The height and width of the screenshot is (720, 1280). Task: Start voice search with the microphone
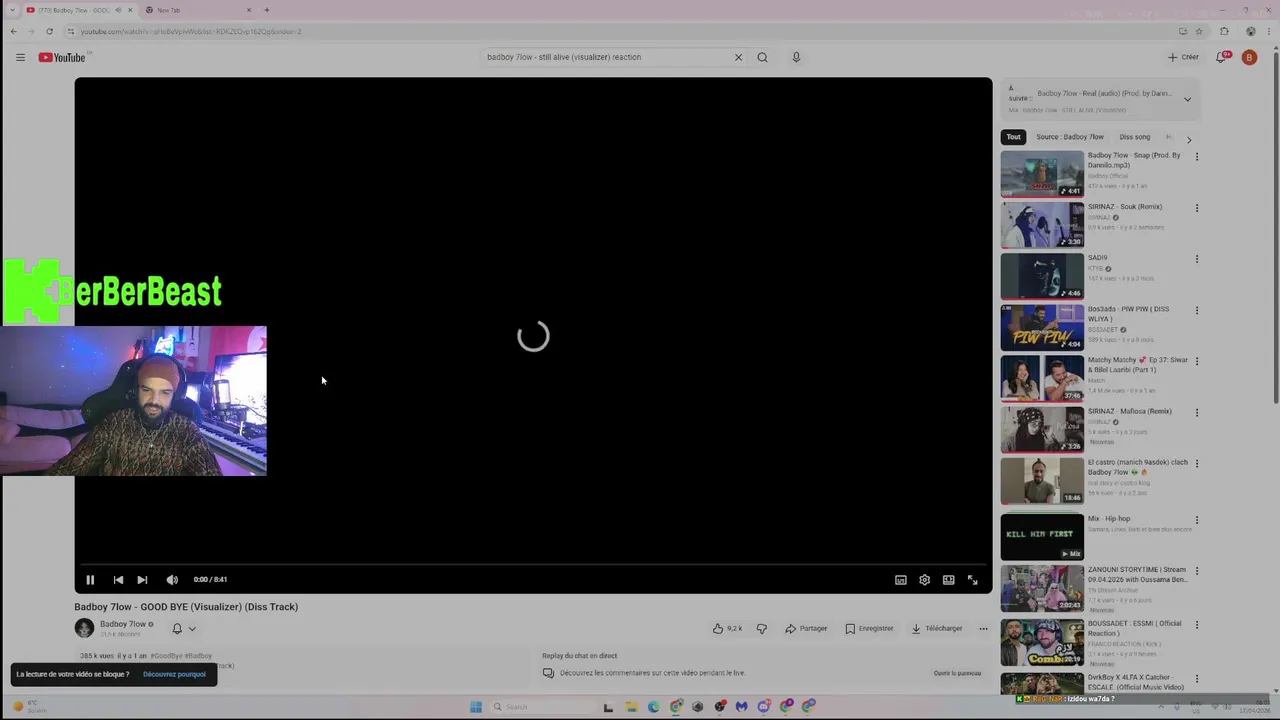pos(796,57)
